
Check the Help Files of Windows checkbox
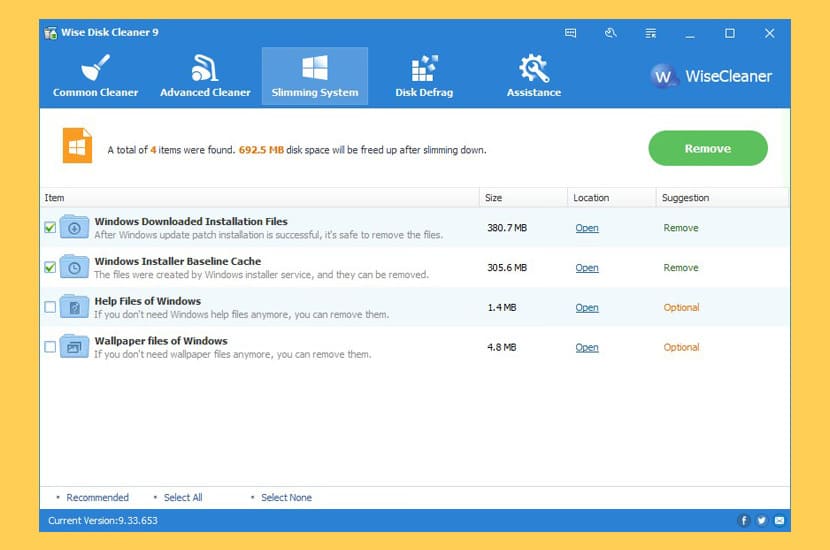(50, 307)
